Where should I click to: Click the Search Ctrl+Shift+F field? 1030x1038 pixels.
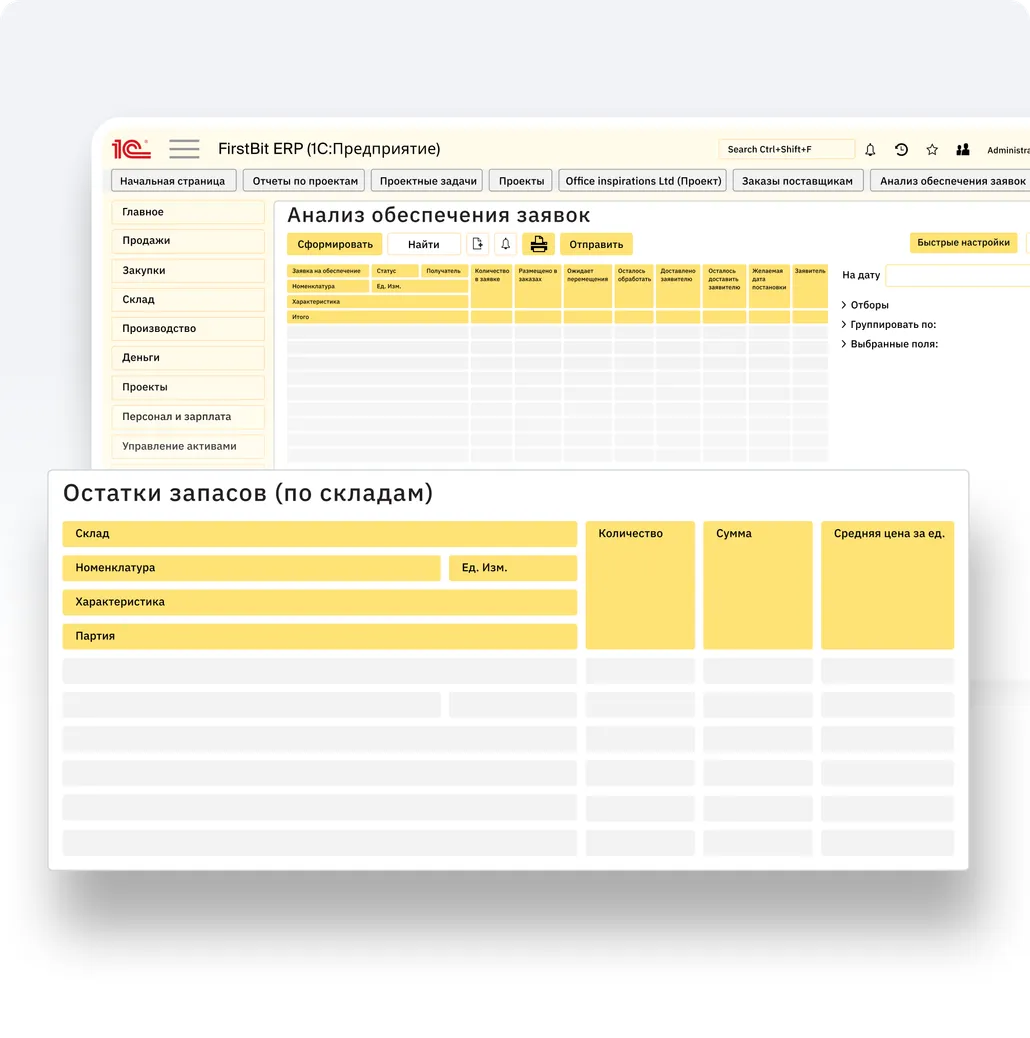pyautogui.click(x=786, y=150)
